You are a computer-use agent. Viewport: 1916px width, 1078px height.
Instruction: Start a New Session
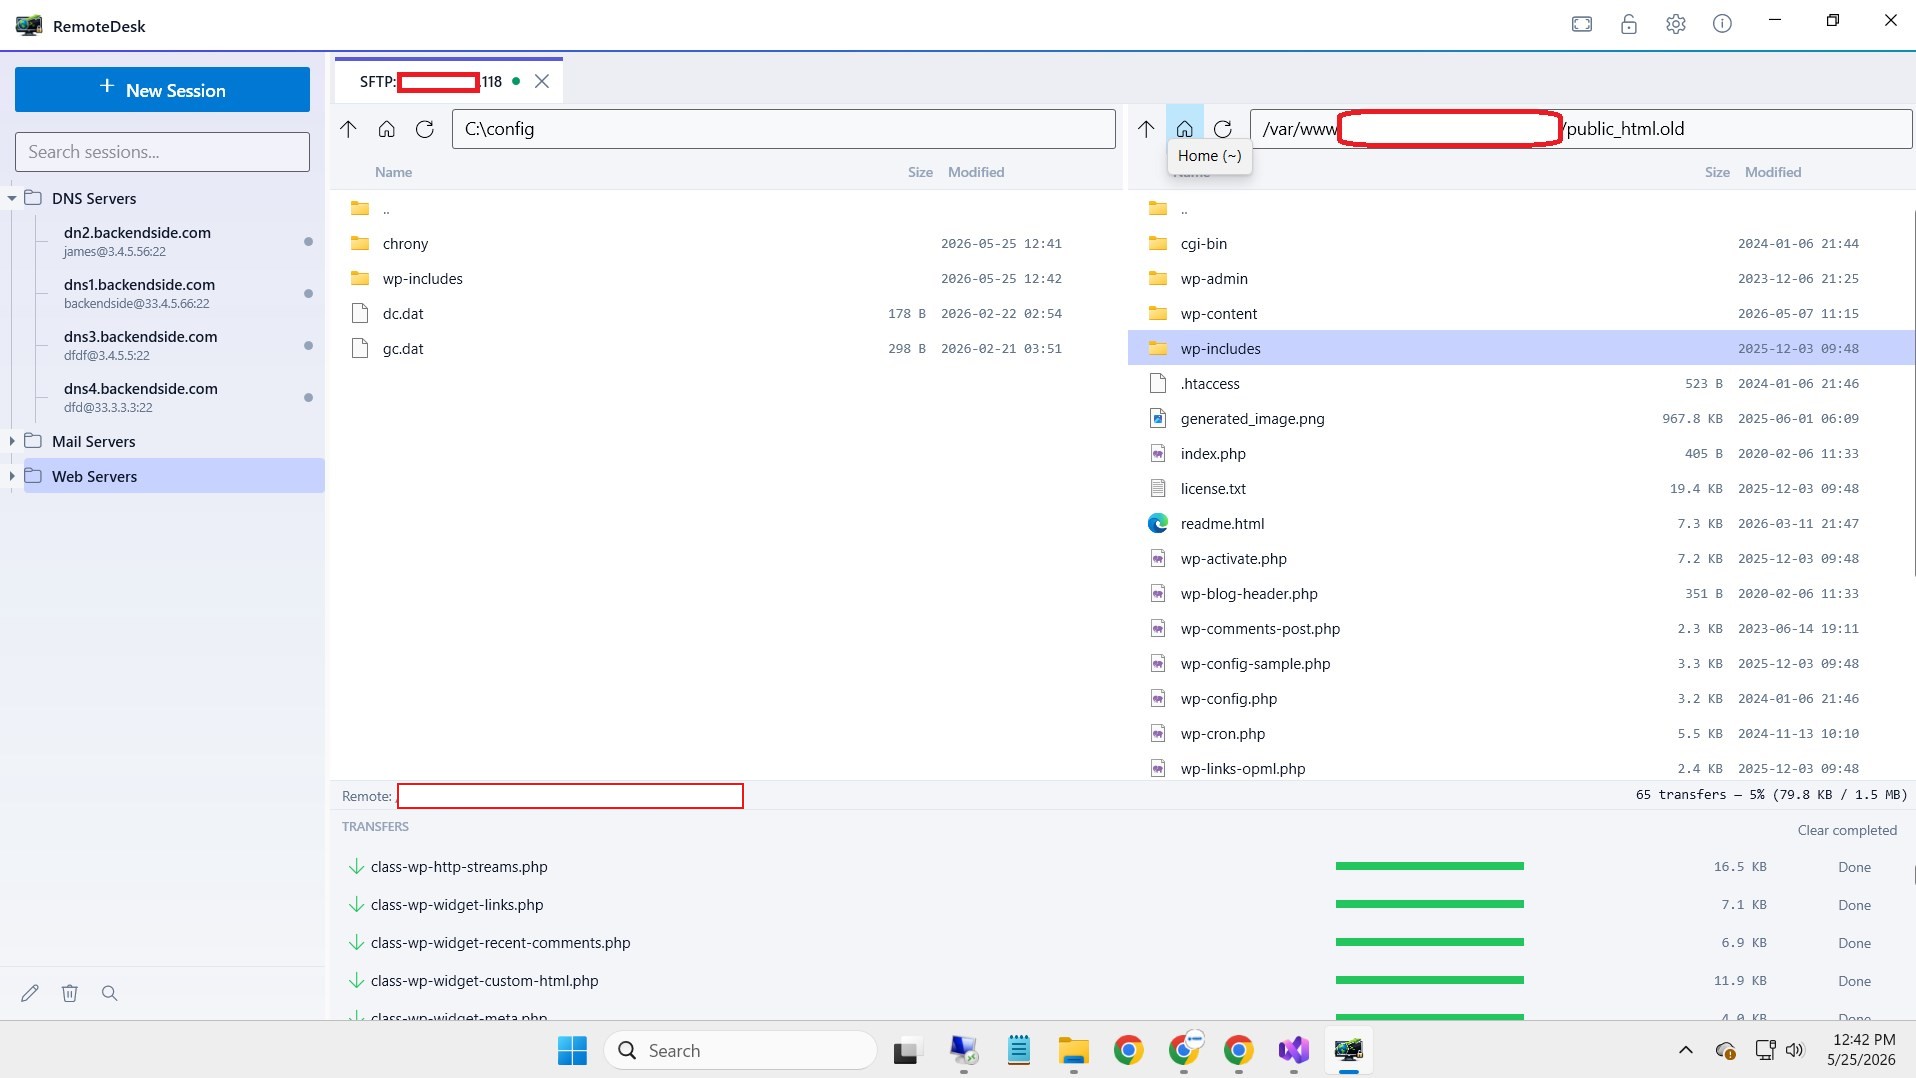[x=162, y=90]
